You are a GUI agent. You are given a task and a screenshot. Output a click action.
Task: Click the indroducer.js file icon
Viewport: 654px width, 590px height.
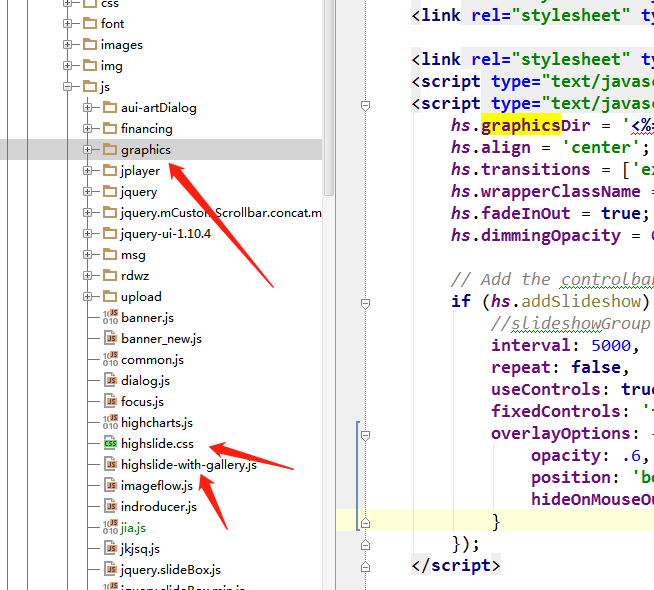[111, 506]
